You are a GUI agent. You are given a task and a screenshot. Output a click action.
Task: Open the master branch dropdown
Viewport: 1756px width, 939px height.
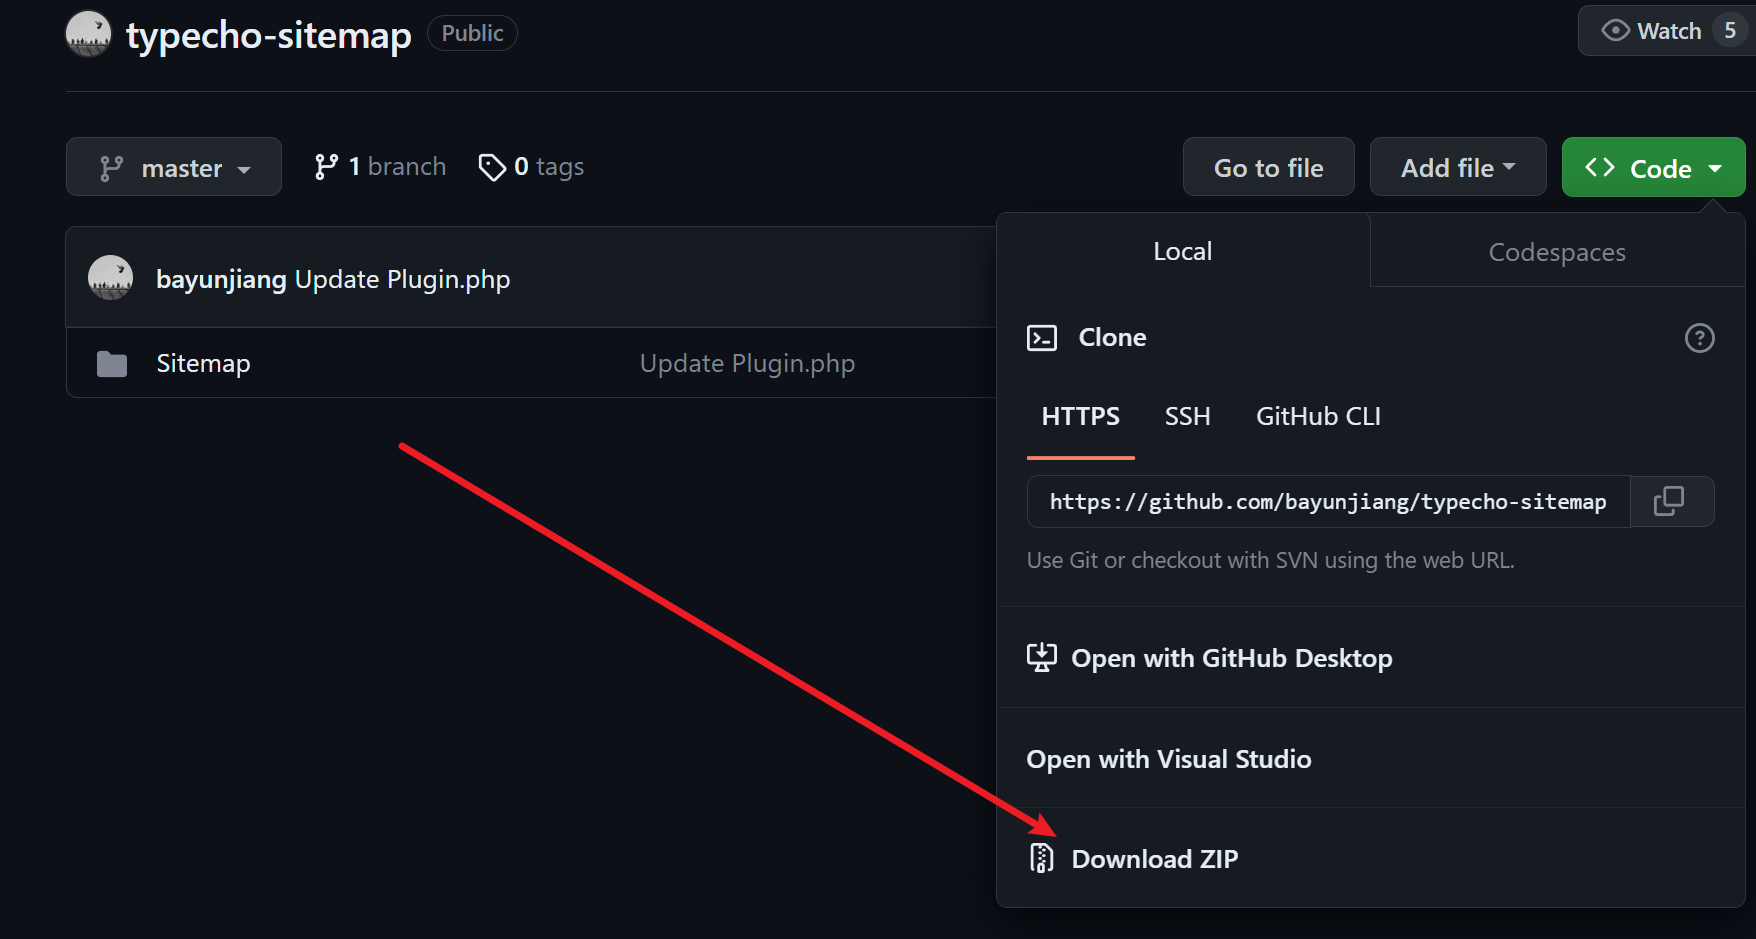point(174,167)
